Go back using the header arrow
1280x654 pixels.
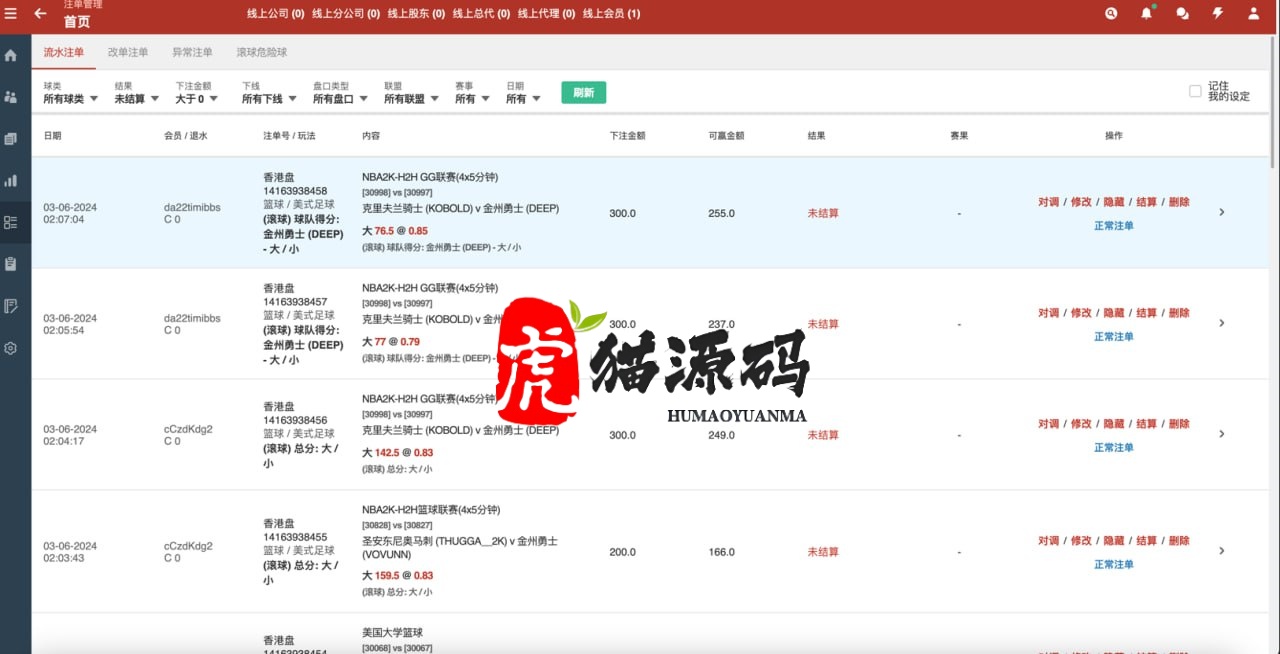click(40, 13)
